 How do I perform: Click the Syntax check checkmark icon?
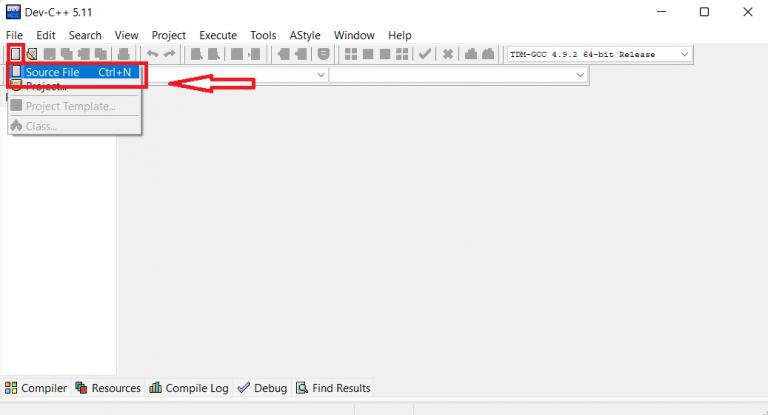(425, 54)
